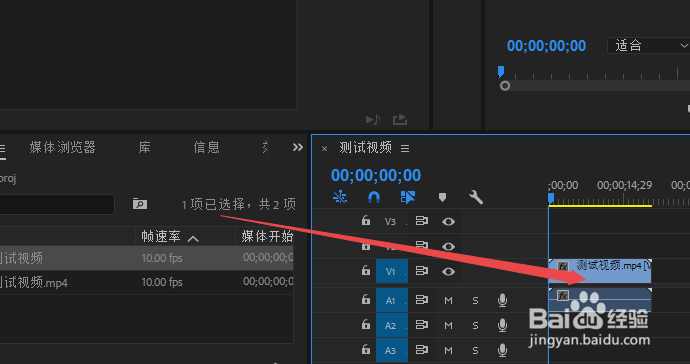The height and width of the screenshot is (364, 690).
Task: Toggle sync lock for track V3
Action: tap(422, 221)
